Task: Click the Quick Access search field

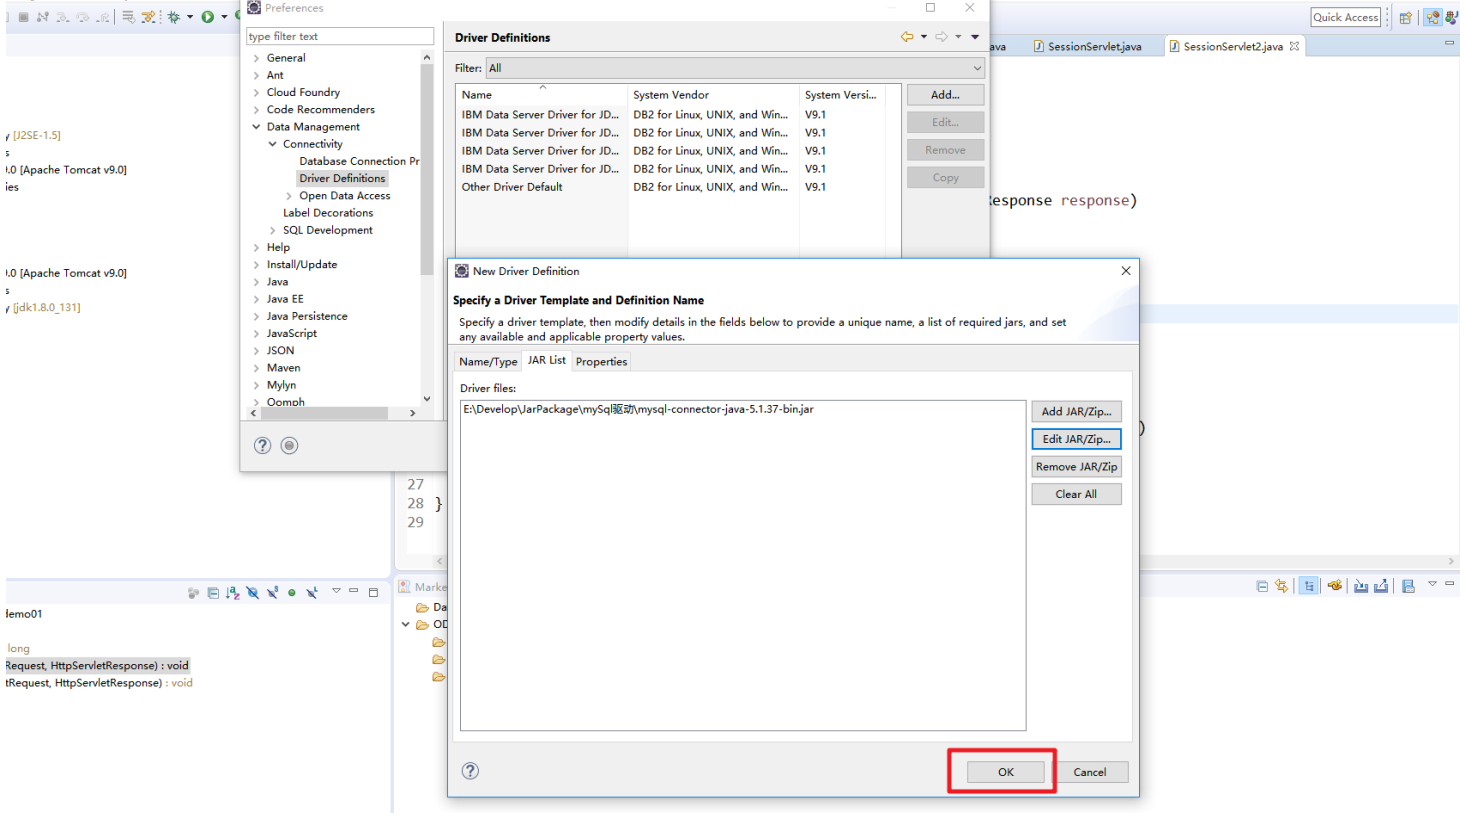Action: [1345, 17]
